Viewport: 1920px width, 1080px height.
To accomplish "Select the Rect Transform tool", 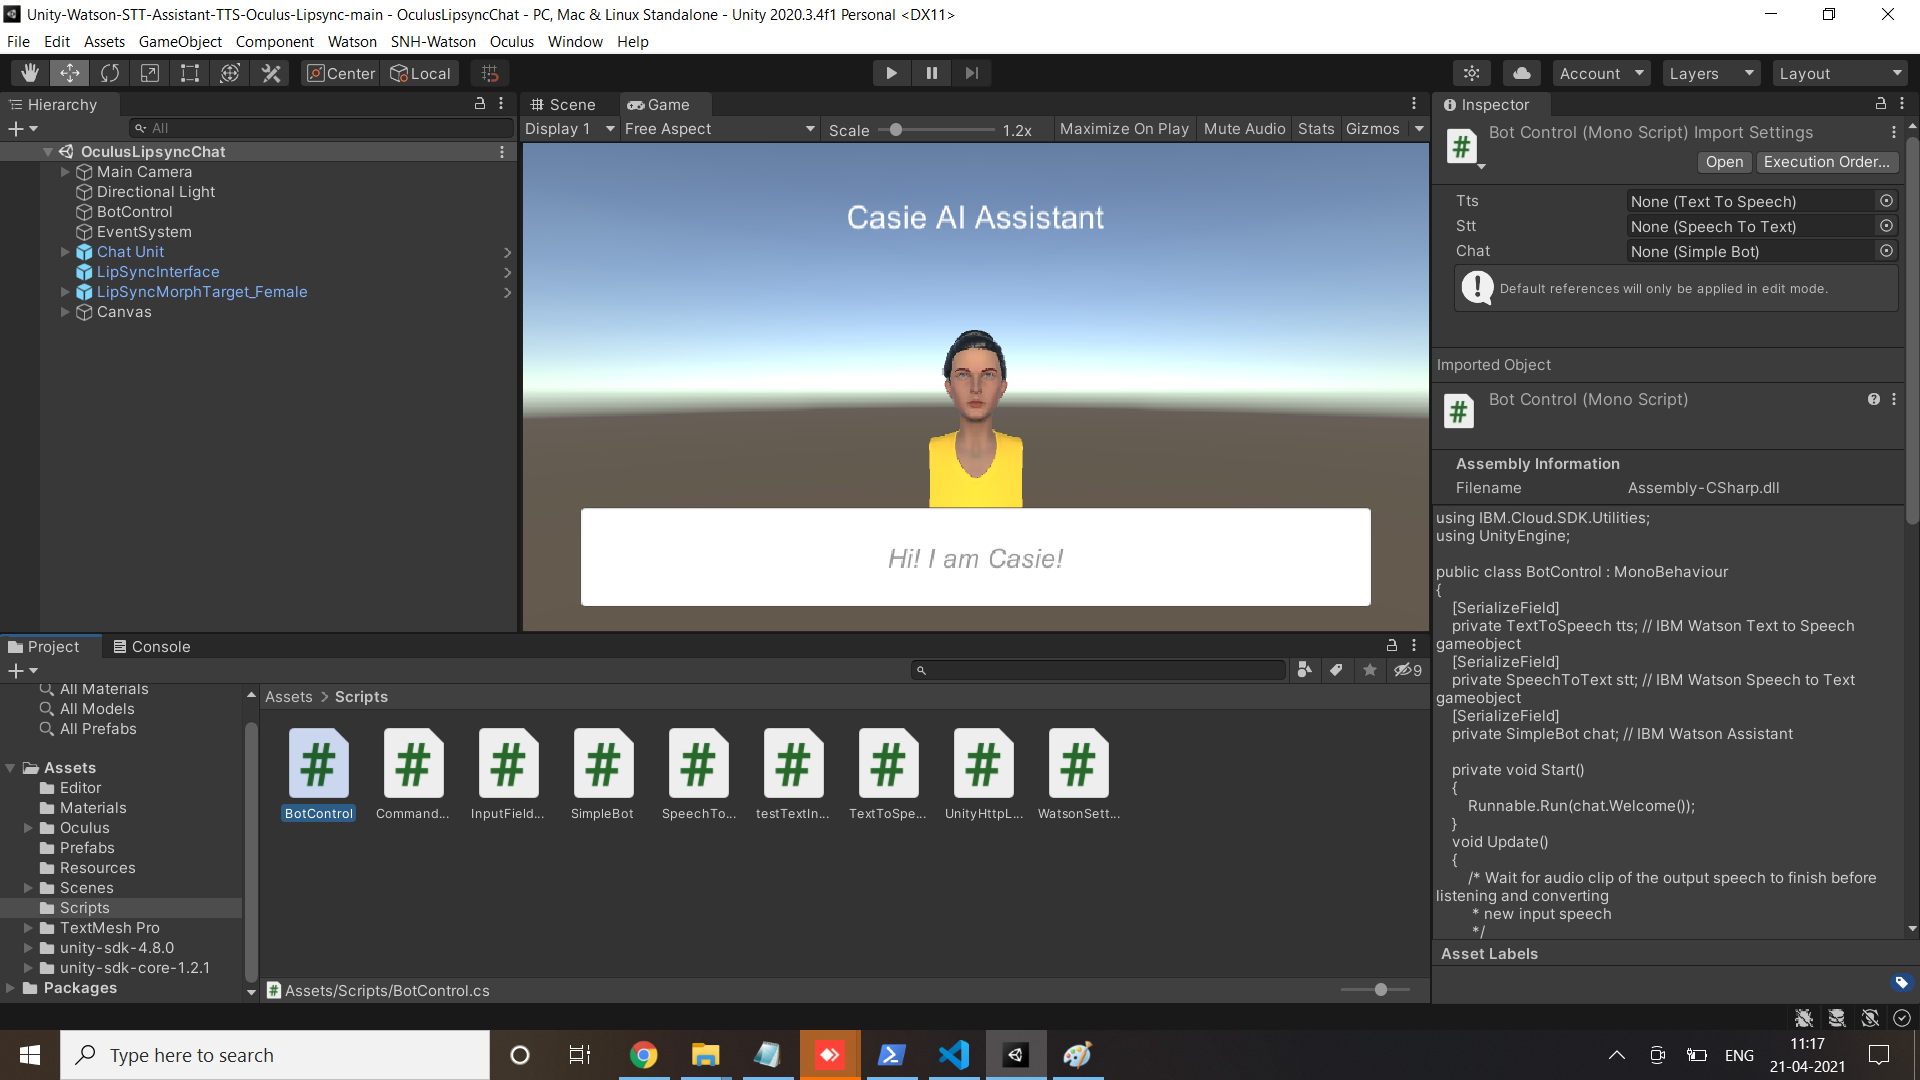I will tap(190, 73).
